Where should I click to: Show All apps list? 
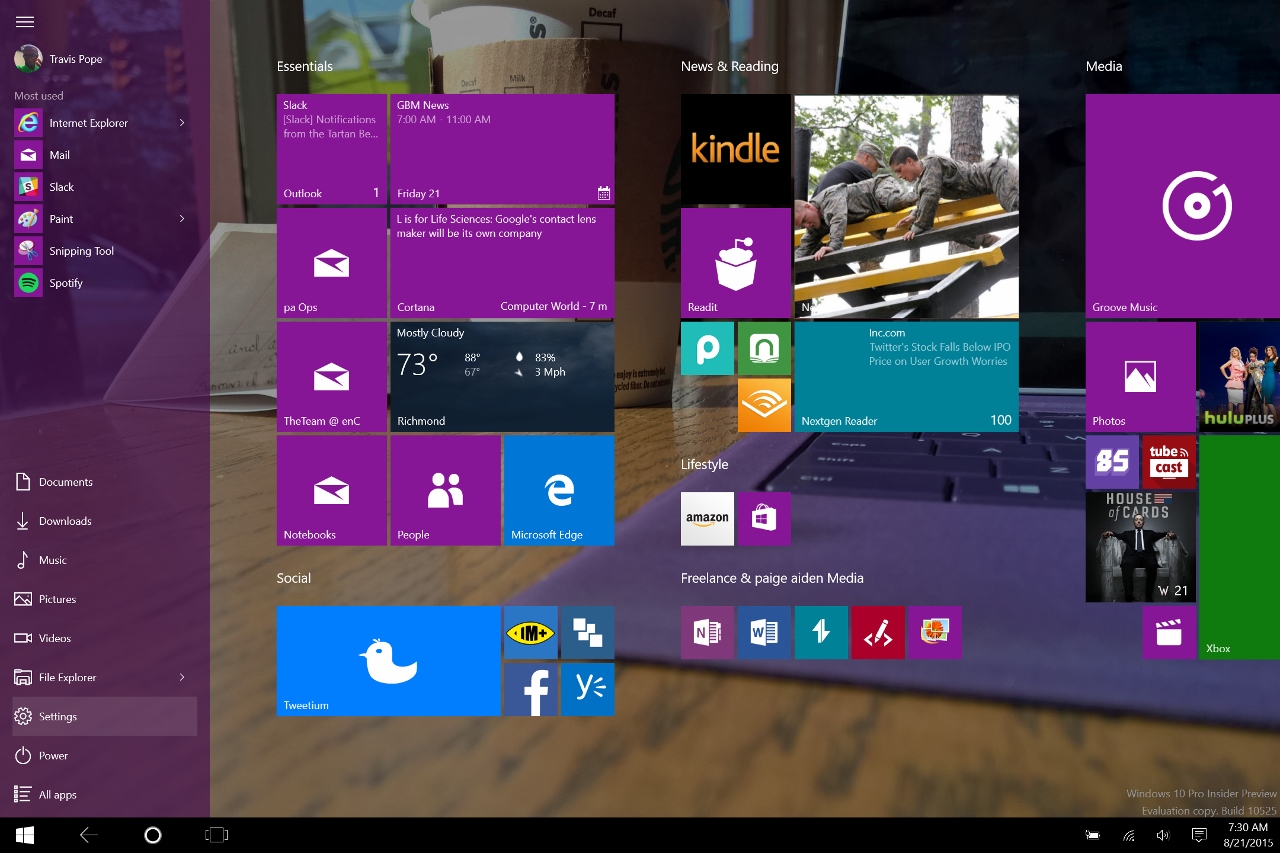click(104, 794)
